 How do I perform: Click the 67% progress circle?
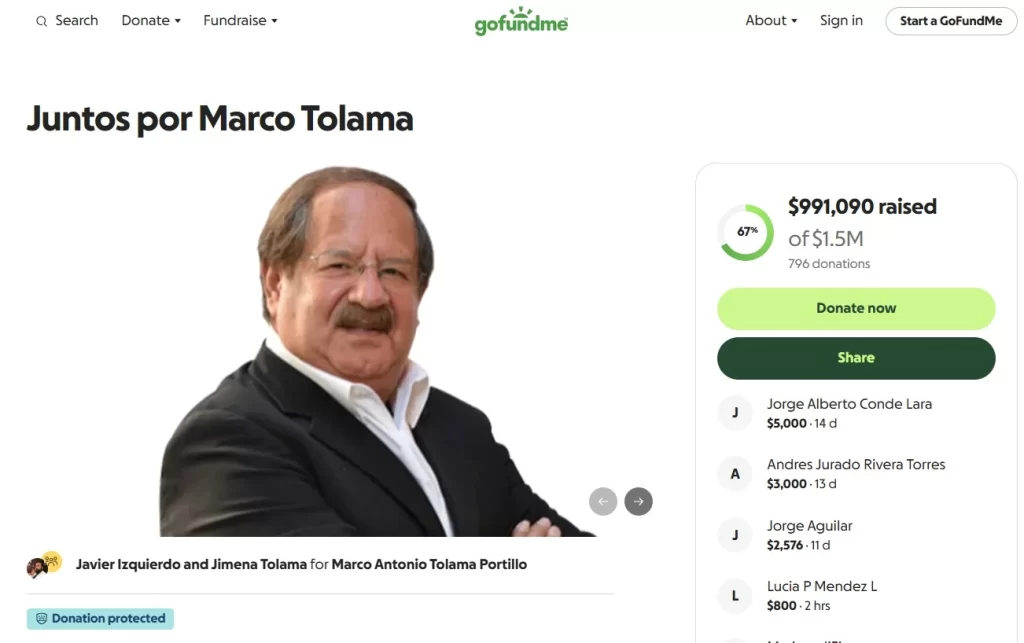click(x=746, y=232)
